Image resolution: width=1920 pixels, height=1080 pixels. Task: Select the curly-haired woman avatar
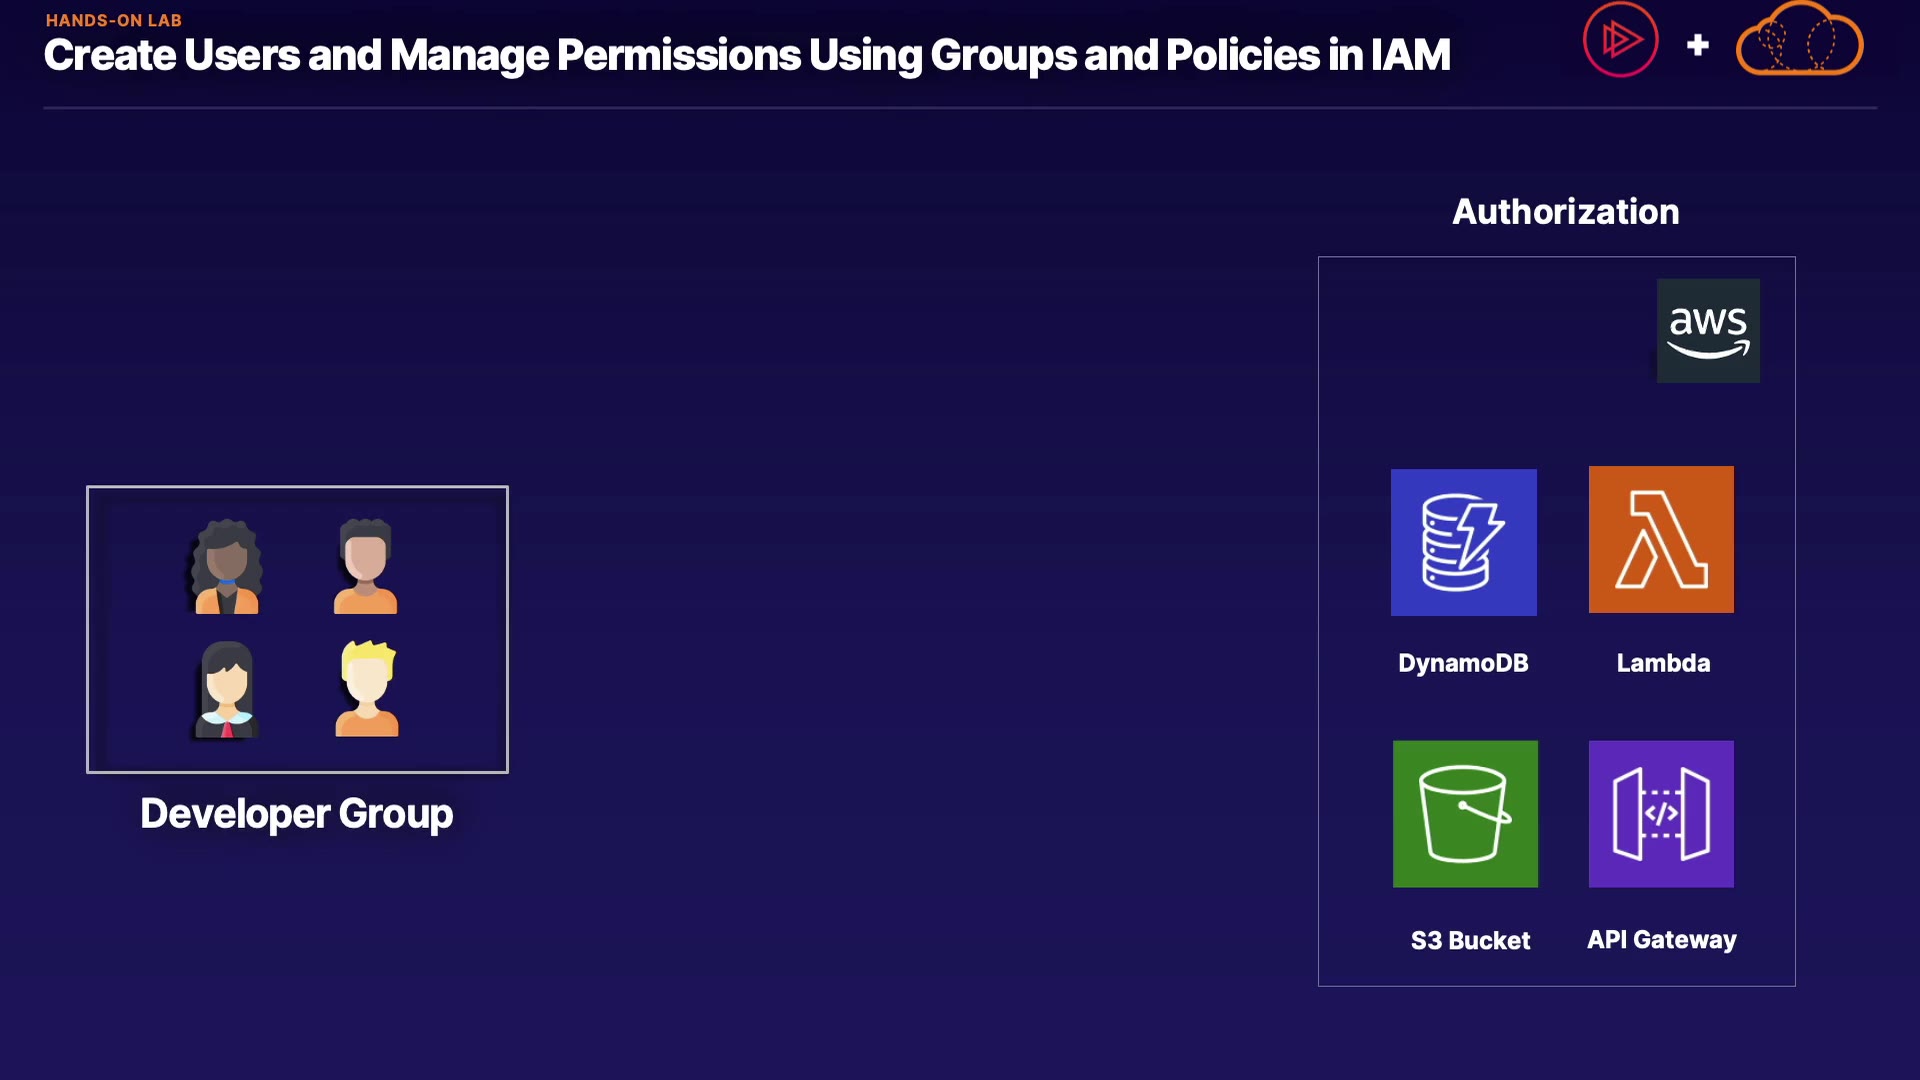(x=227, y=567)
